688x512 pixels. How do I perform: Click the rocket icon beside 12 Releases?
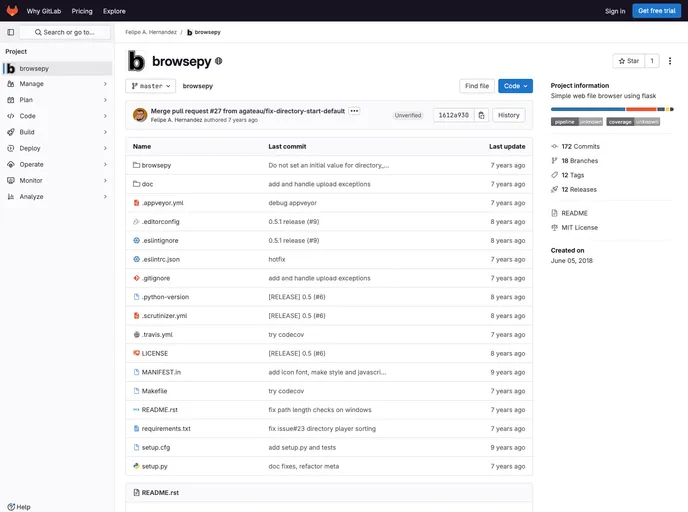pyautogui.click(x=555, y=190)
